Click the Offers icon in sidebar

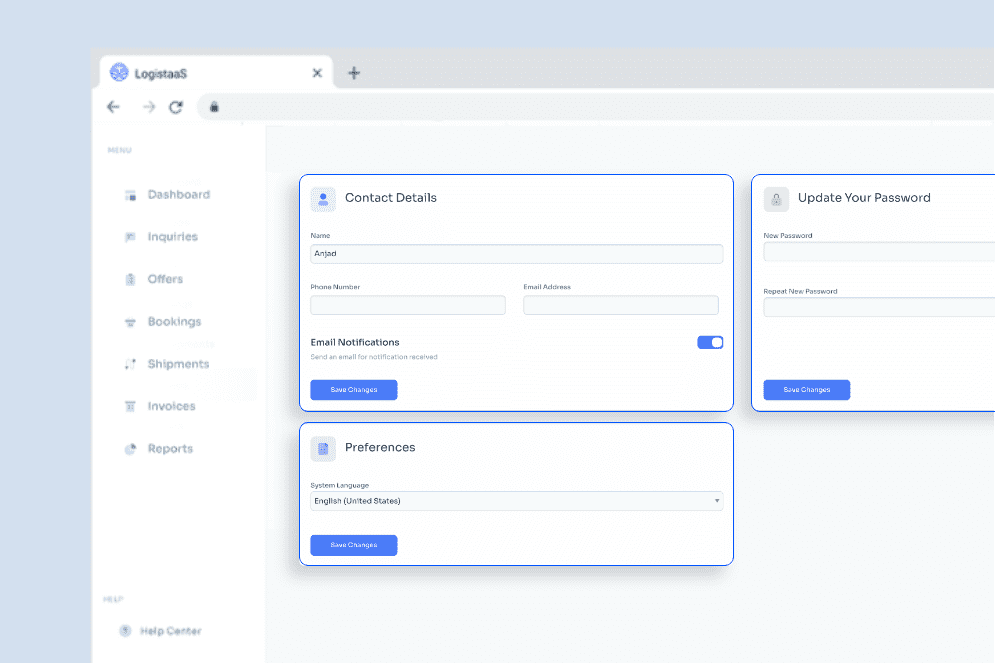tap(130, 280)
